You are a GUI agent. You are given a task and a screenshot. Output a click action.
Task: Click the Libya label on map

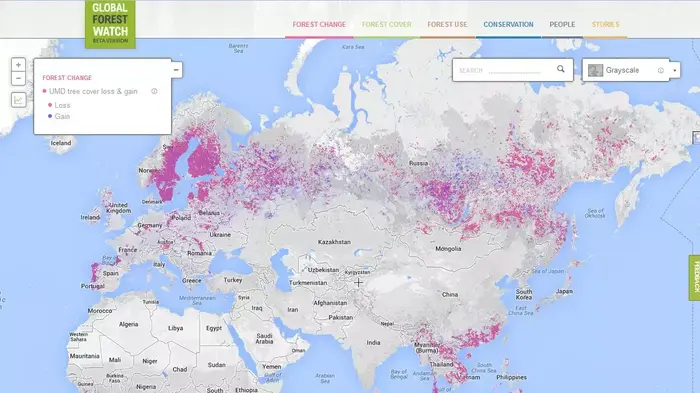(x=175, y=328)
